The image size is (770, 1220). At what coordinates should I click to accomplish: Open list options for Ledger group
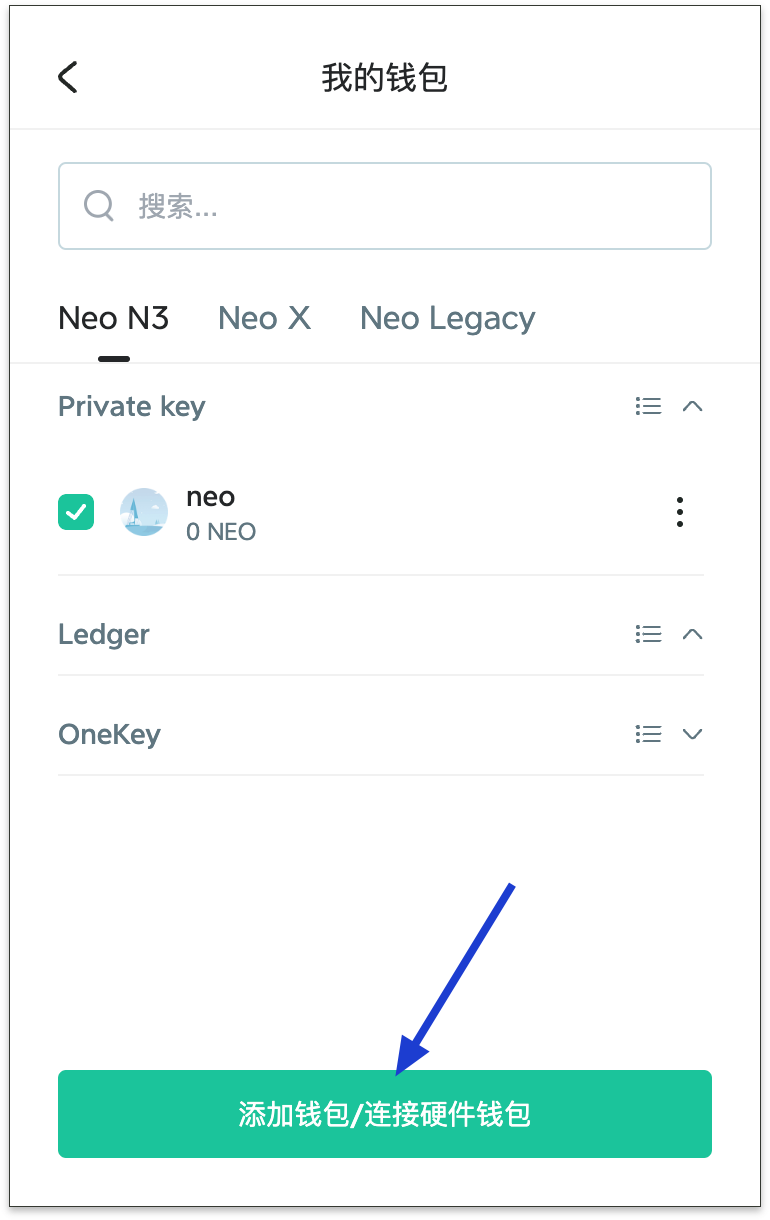tap(648, 634)
